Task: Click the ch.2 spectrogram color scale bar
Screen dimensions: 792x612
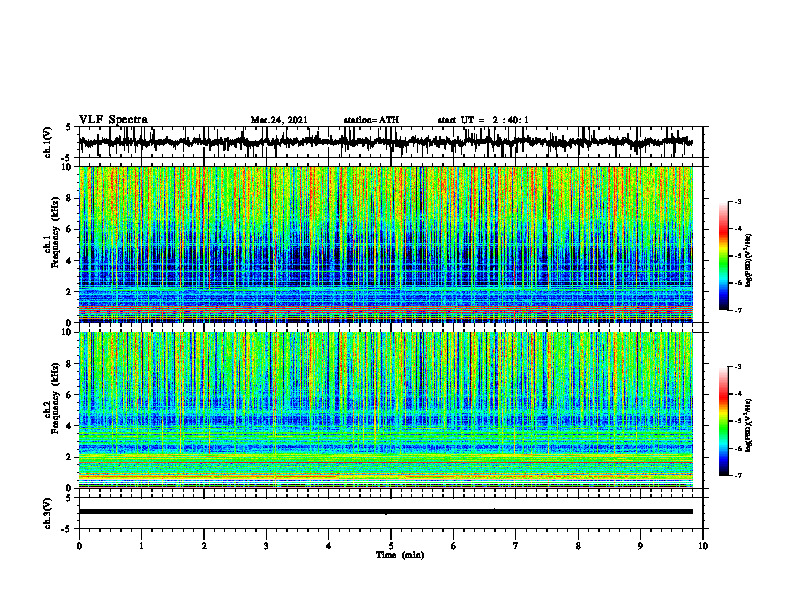Action: coord(724,421)
